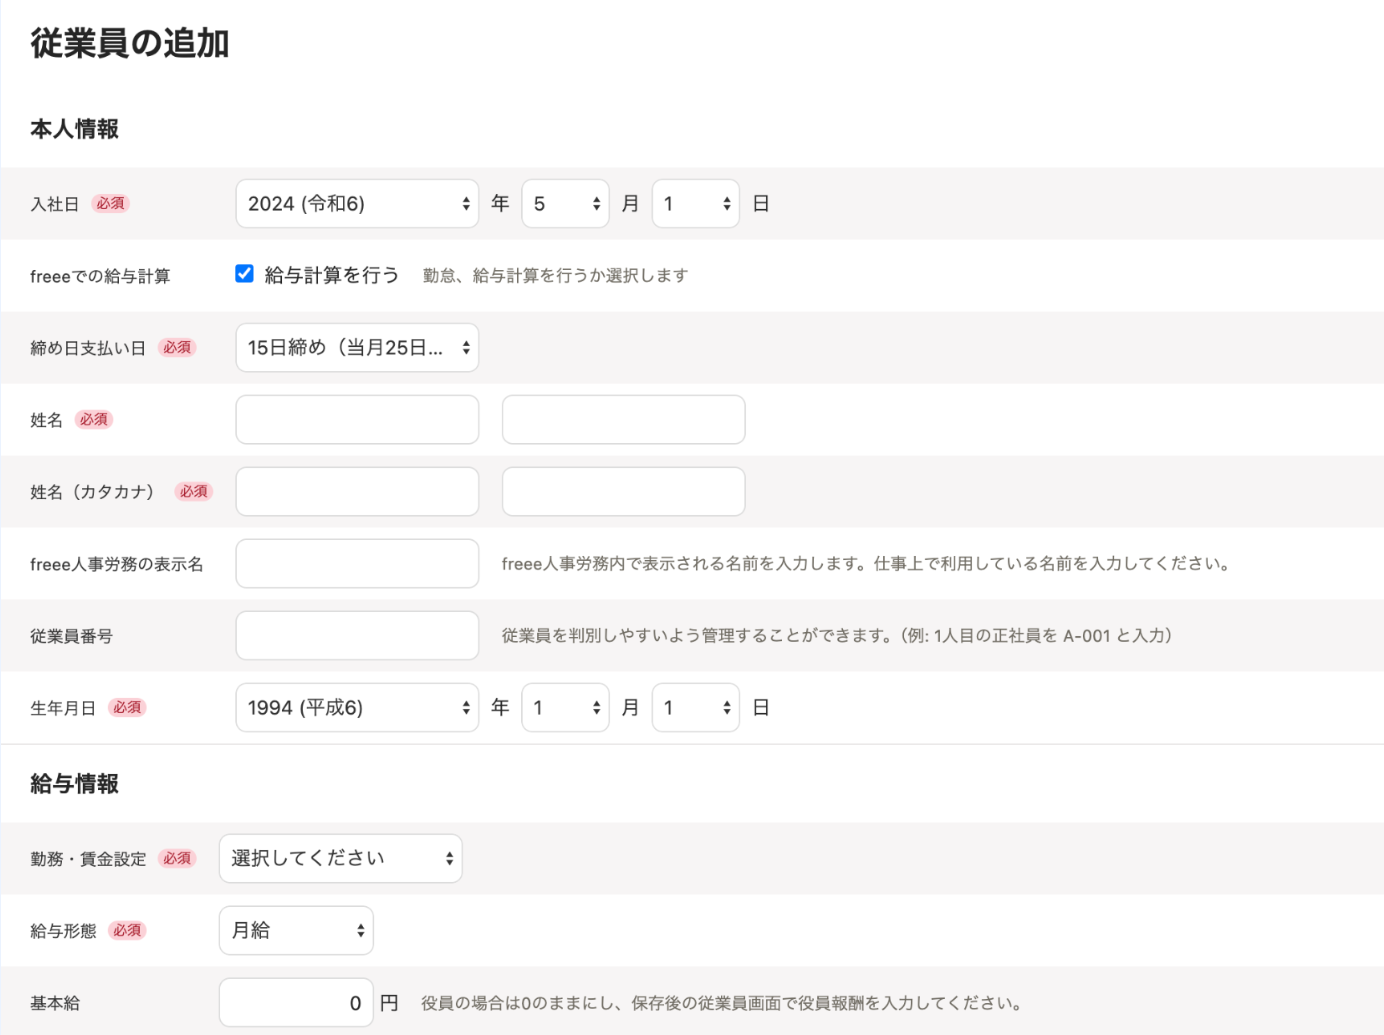Click the 給与情報 section heading

pos(75,784)
